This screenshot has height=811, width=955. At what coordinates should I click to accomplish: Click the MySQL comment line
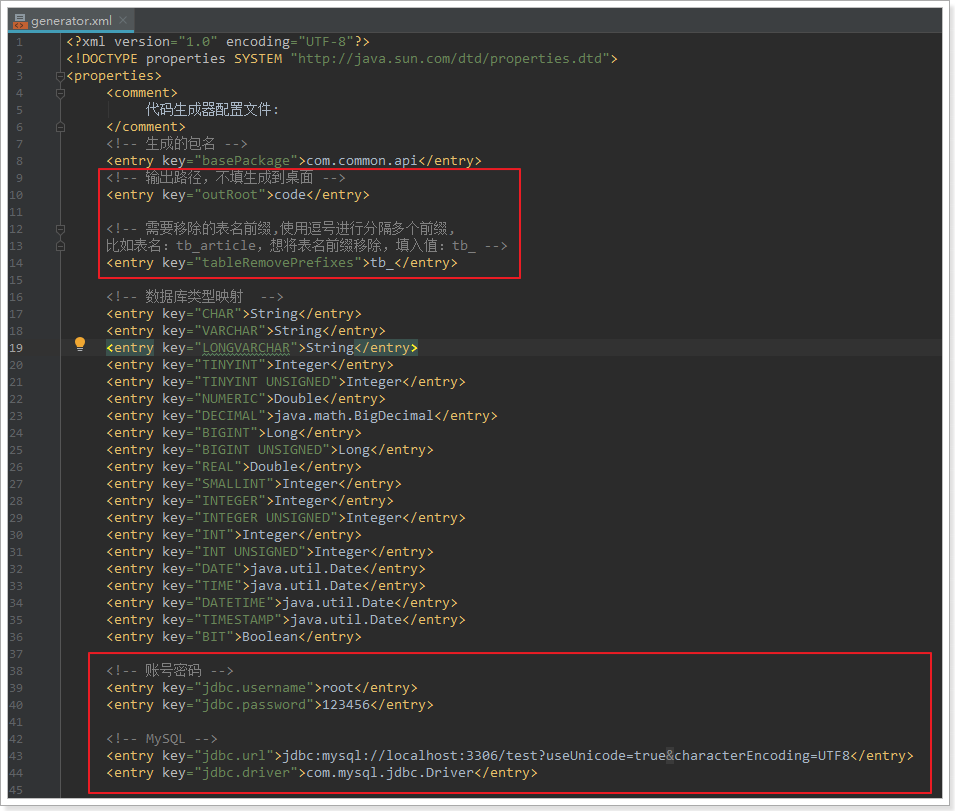(x=162, y=739)
